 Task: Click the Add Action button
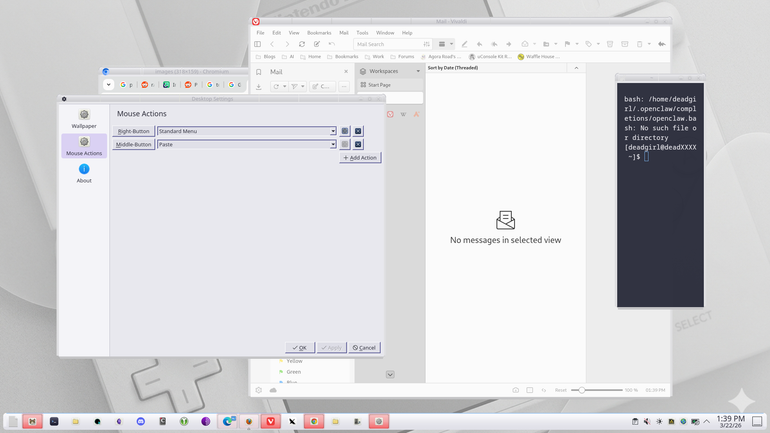pyautogui.click(x=360, y=158)
